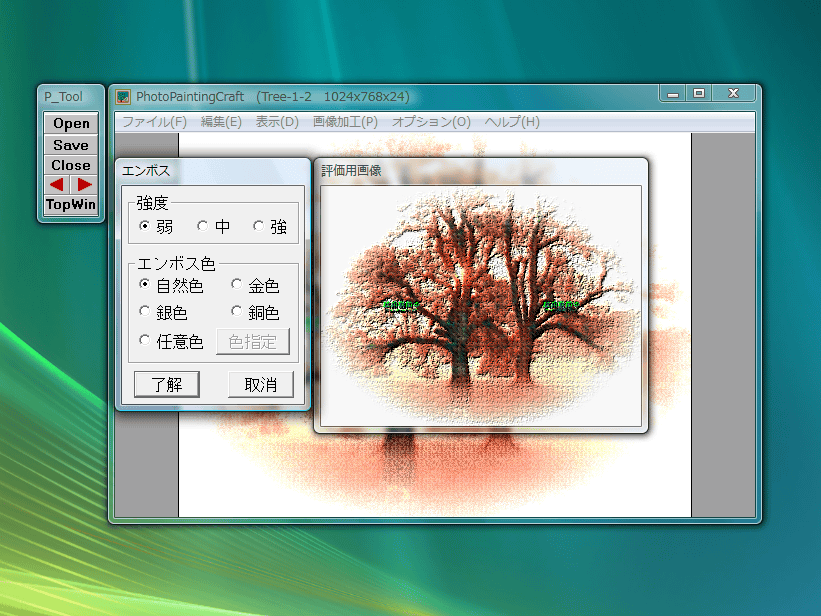The width and height of the screenshot is (821, 616).
Task: Click the red left arrow in P_Tool
Action: tap(57, 185)
